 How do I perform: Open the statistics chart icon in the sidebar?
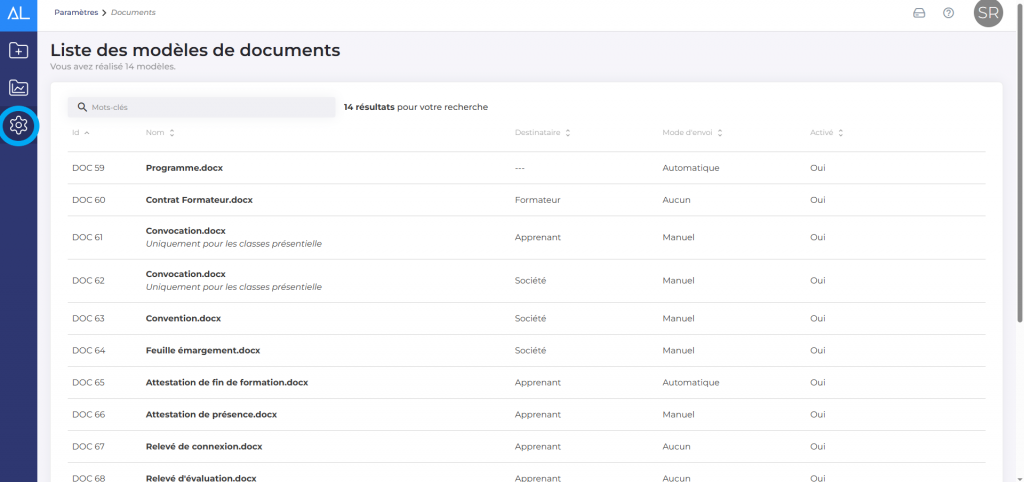pos(18,88)
